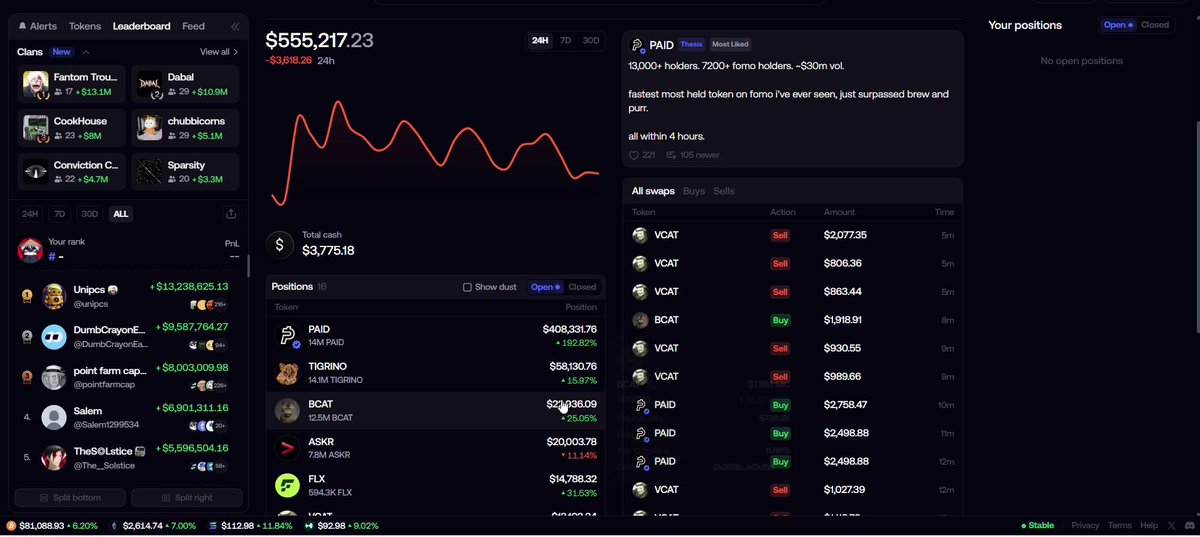The height and width of the screenshot is (537, 1200).
Task: Click View all clans link
Action: 219,52
